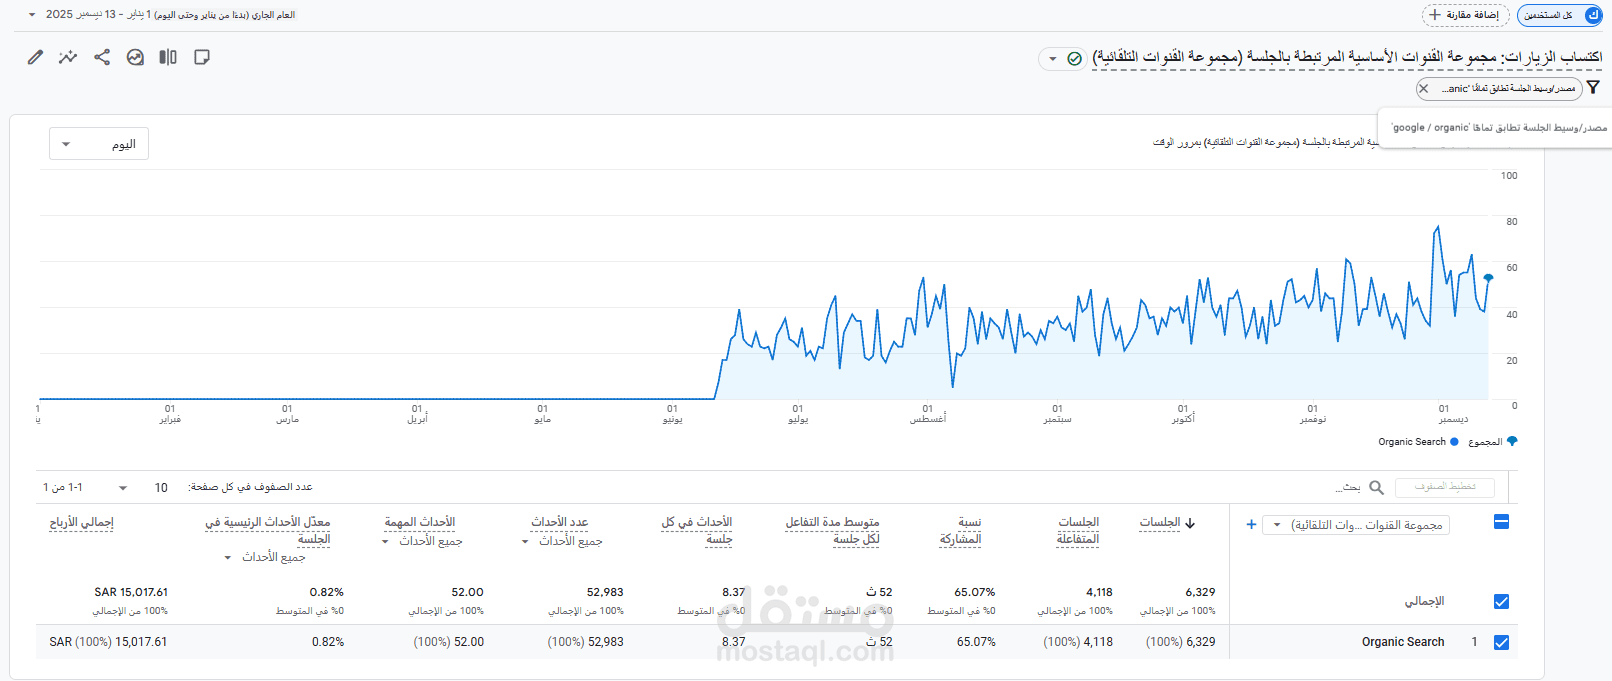Viewport: 1612px width, 681px height.
Task: Click 4,118 engaged sessions in totals row
Action: pyautogui.click(x=1098, y=592)
